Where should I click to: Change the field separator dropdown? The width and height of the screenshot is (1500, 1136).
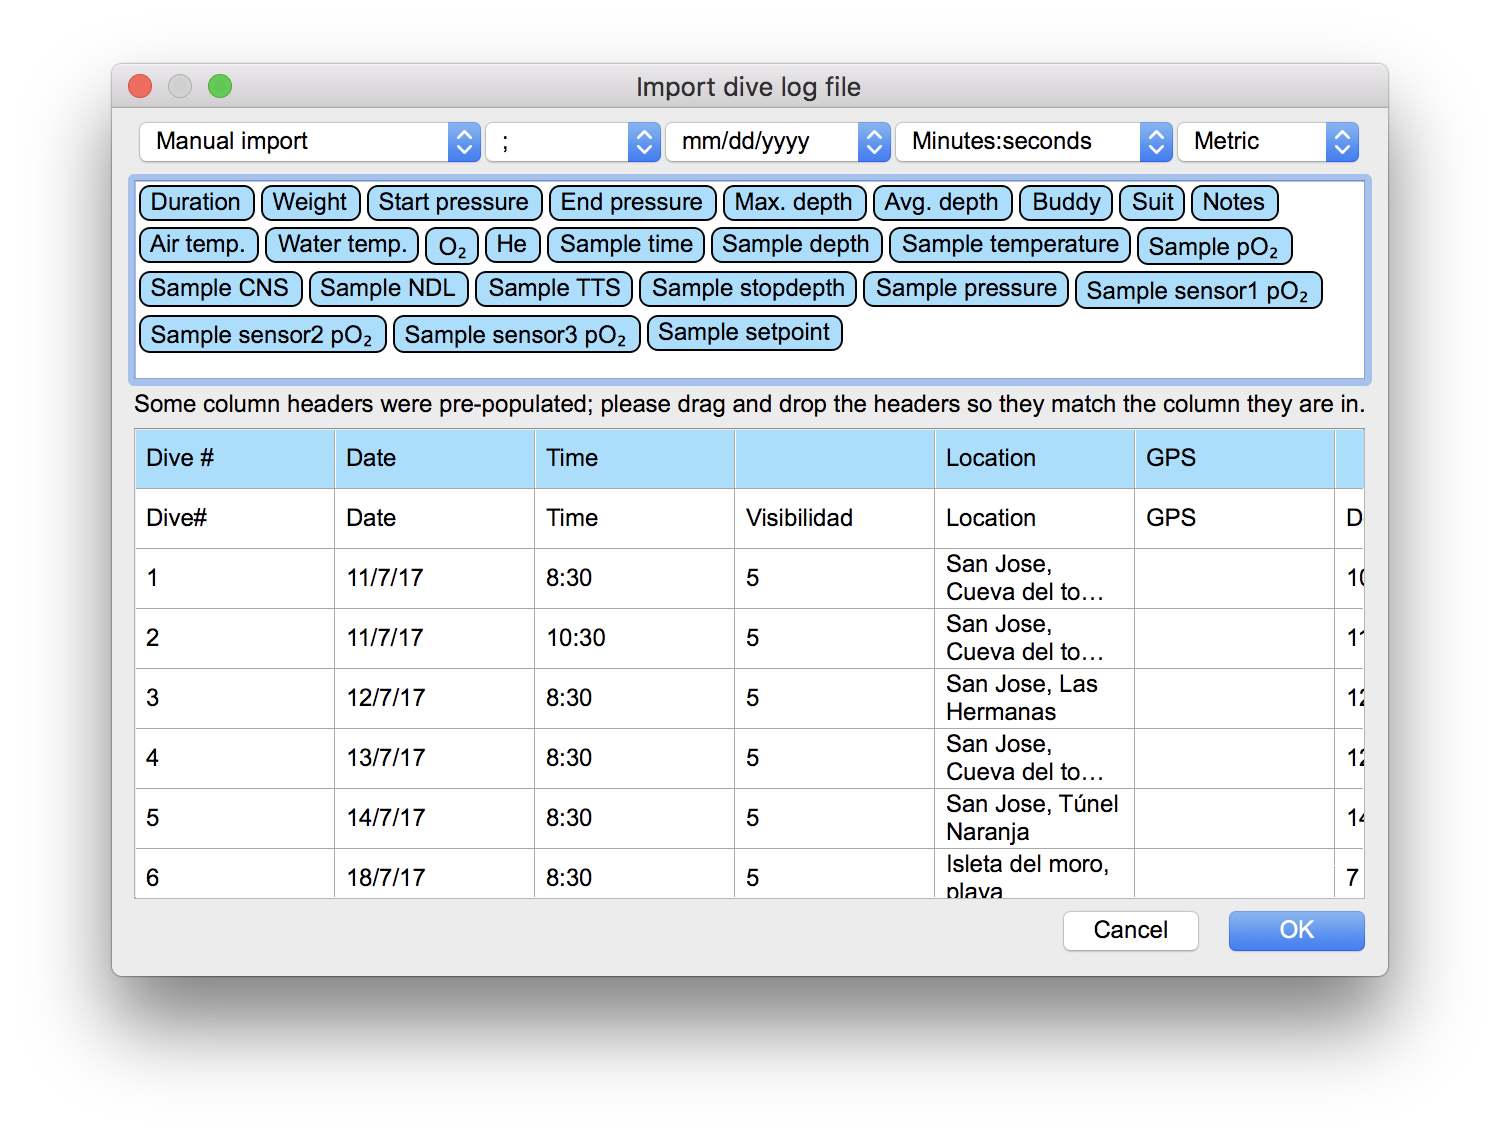[x=570, y=141]
